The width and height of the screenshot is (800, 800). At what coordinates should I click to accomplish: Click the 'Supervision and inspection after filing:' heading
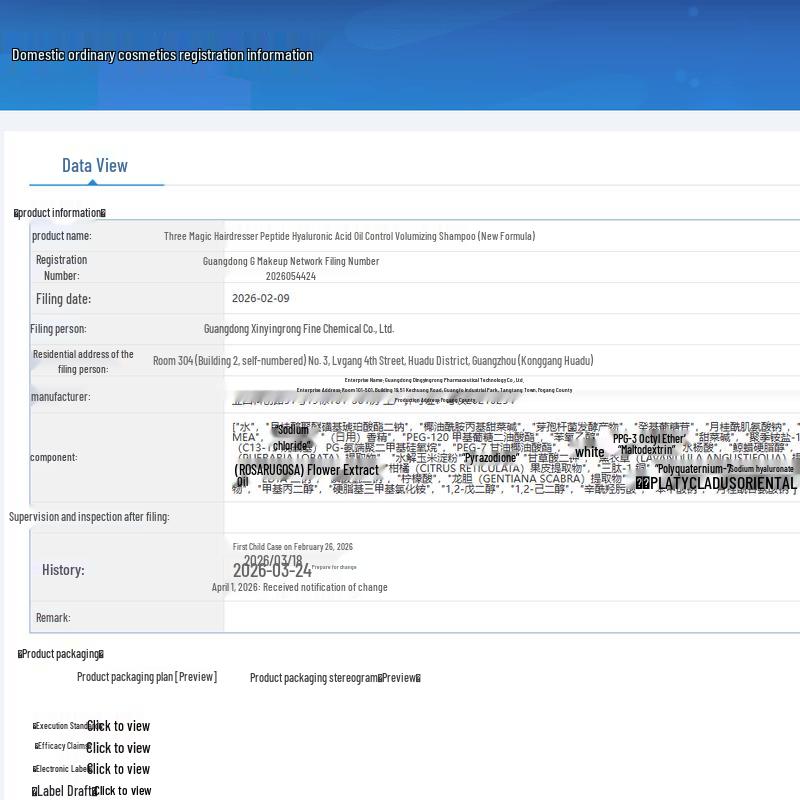tap(89, 517)
